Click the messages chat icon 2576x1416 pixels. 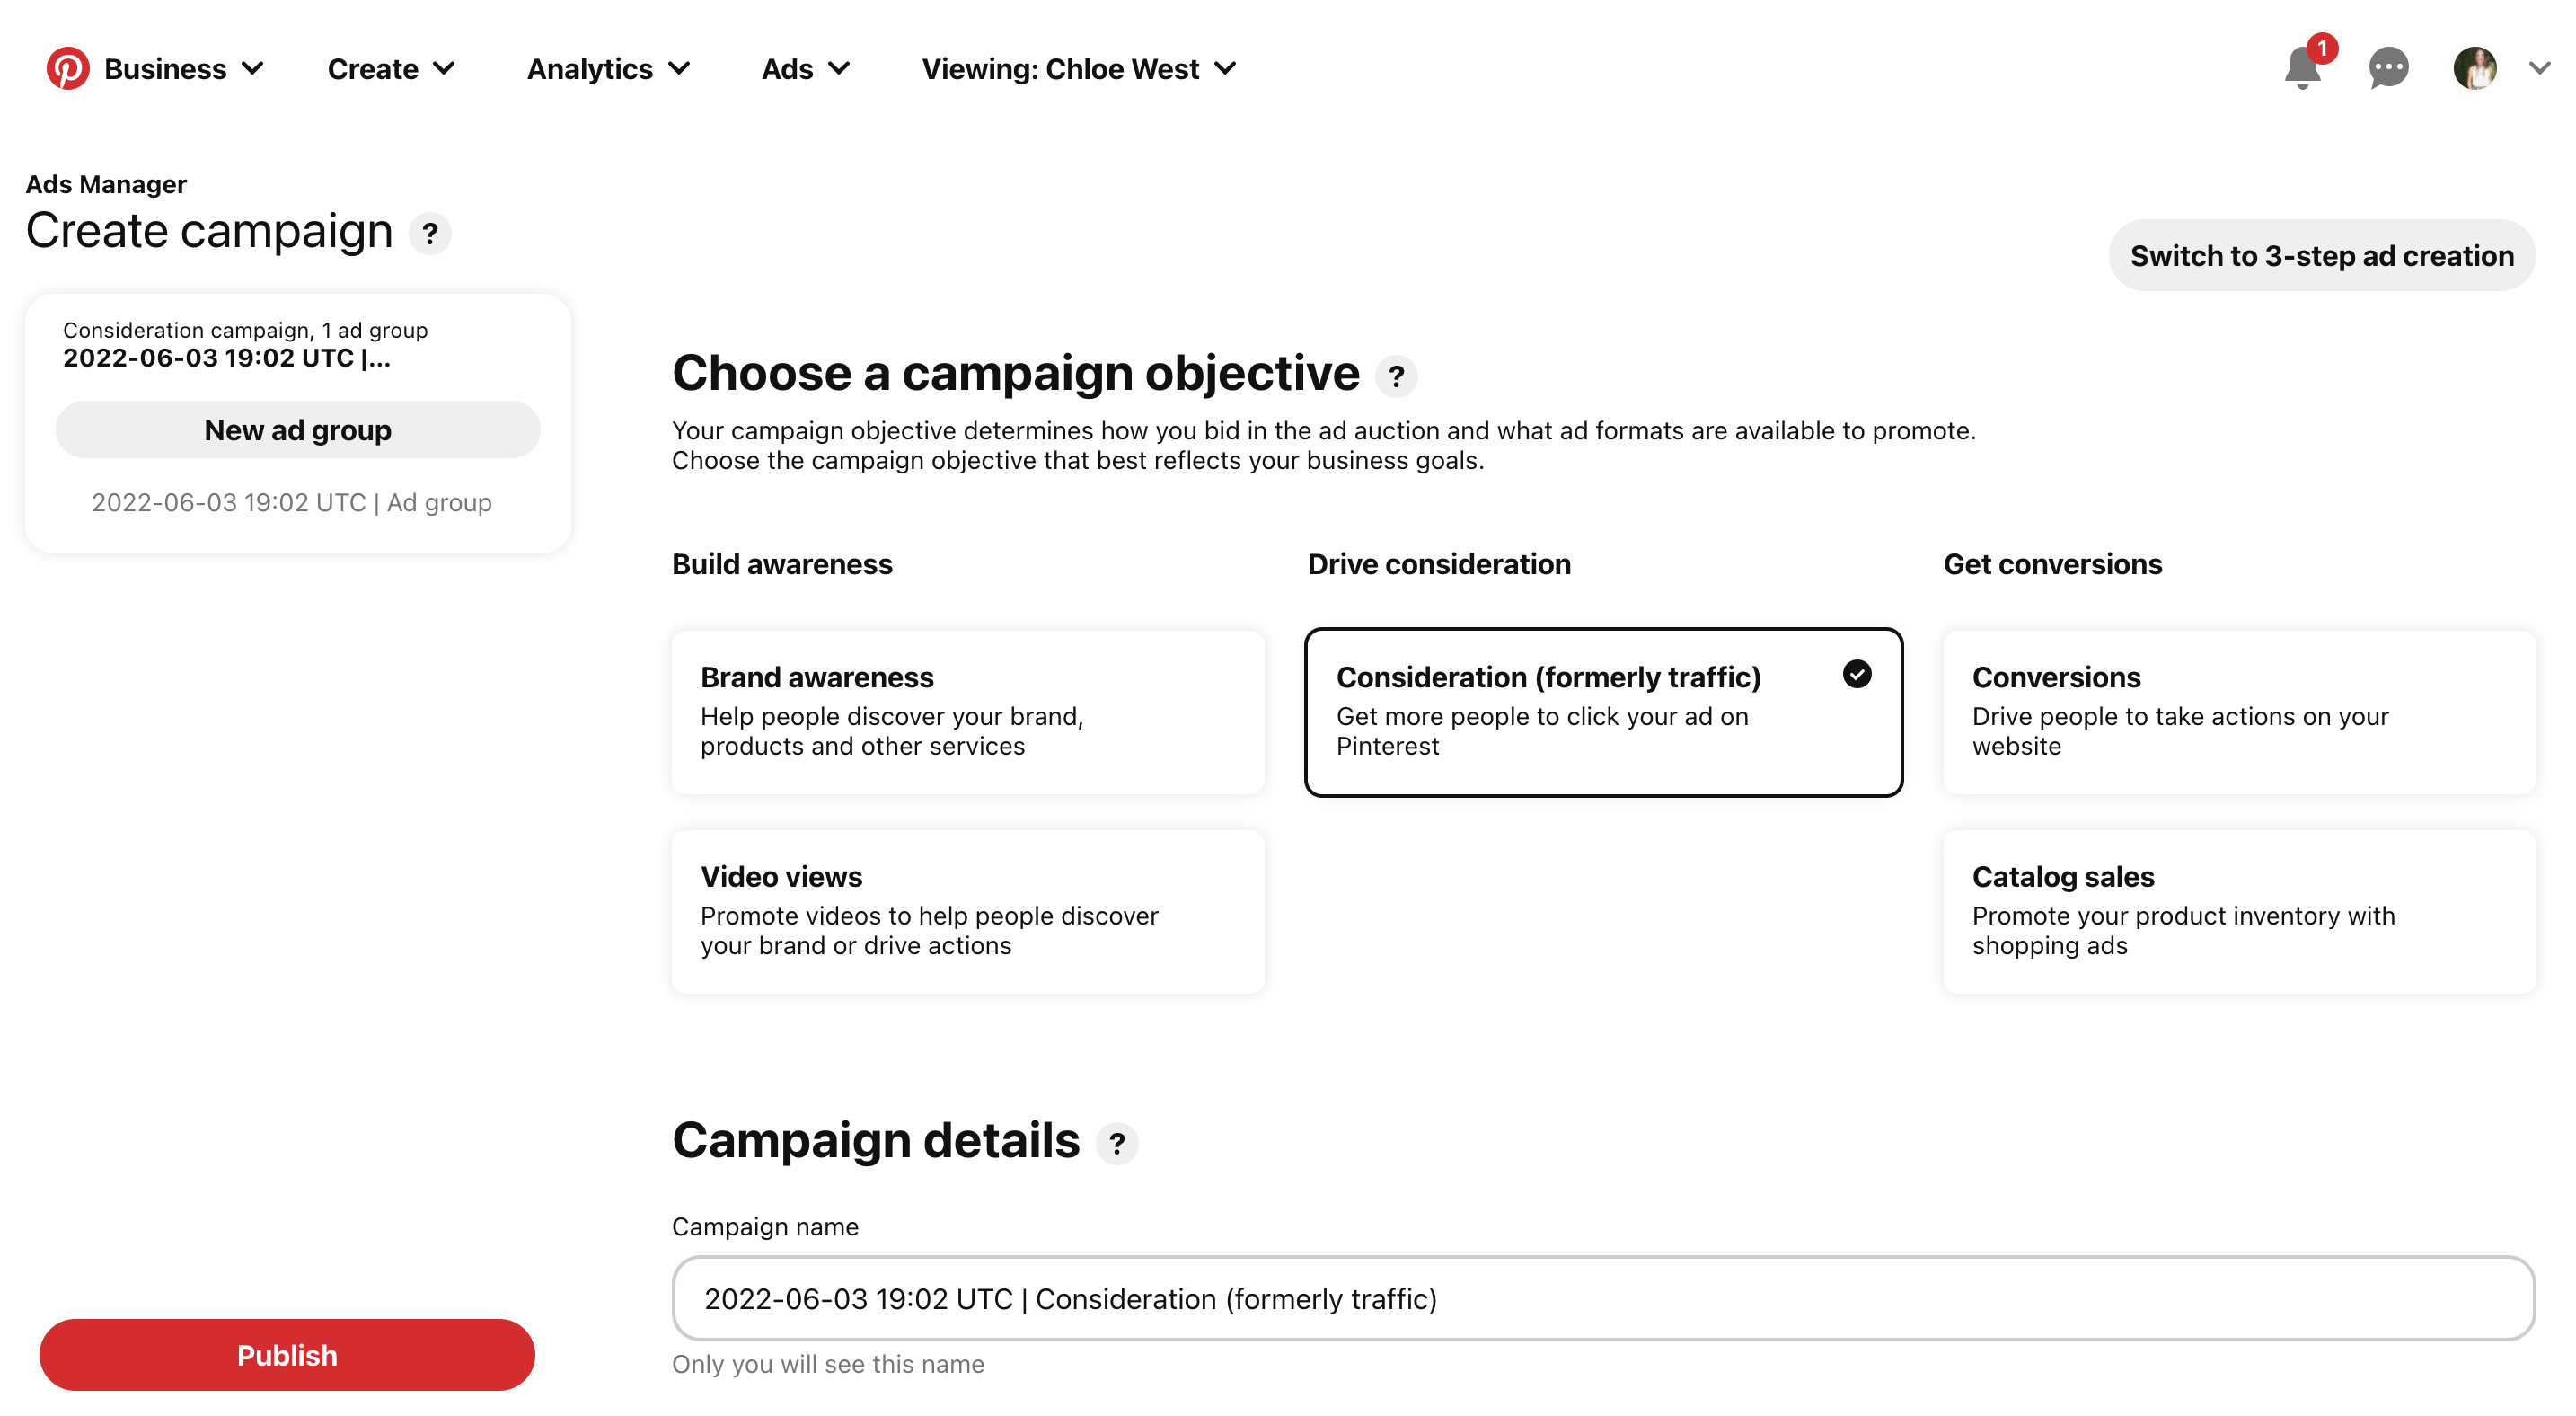pos(2387,68)
